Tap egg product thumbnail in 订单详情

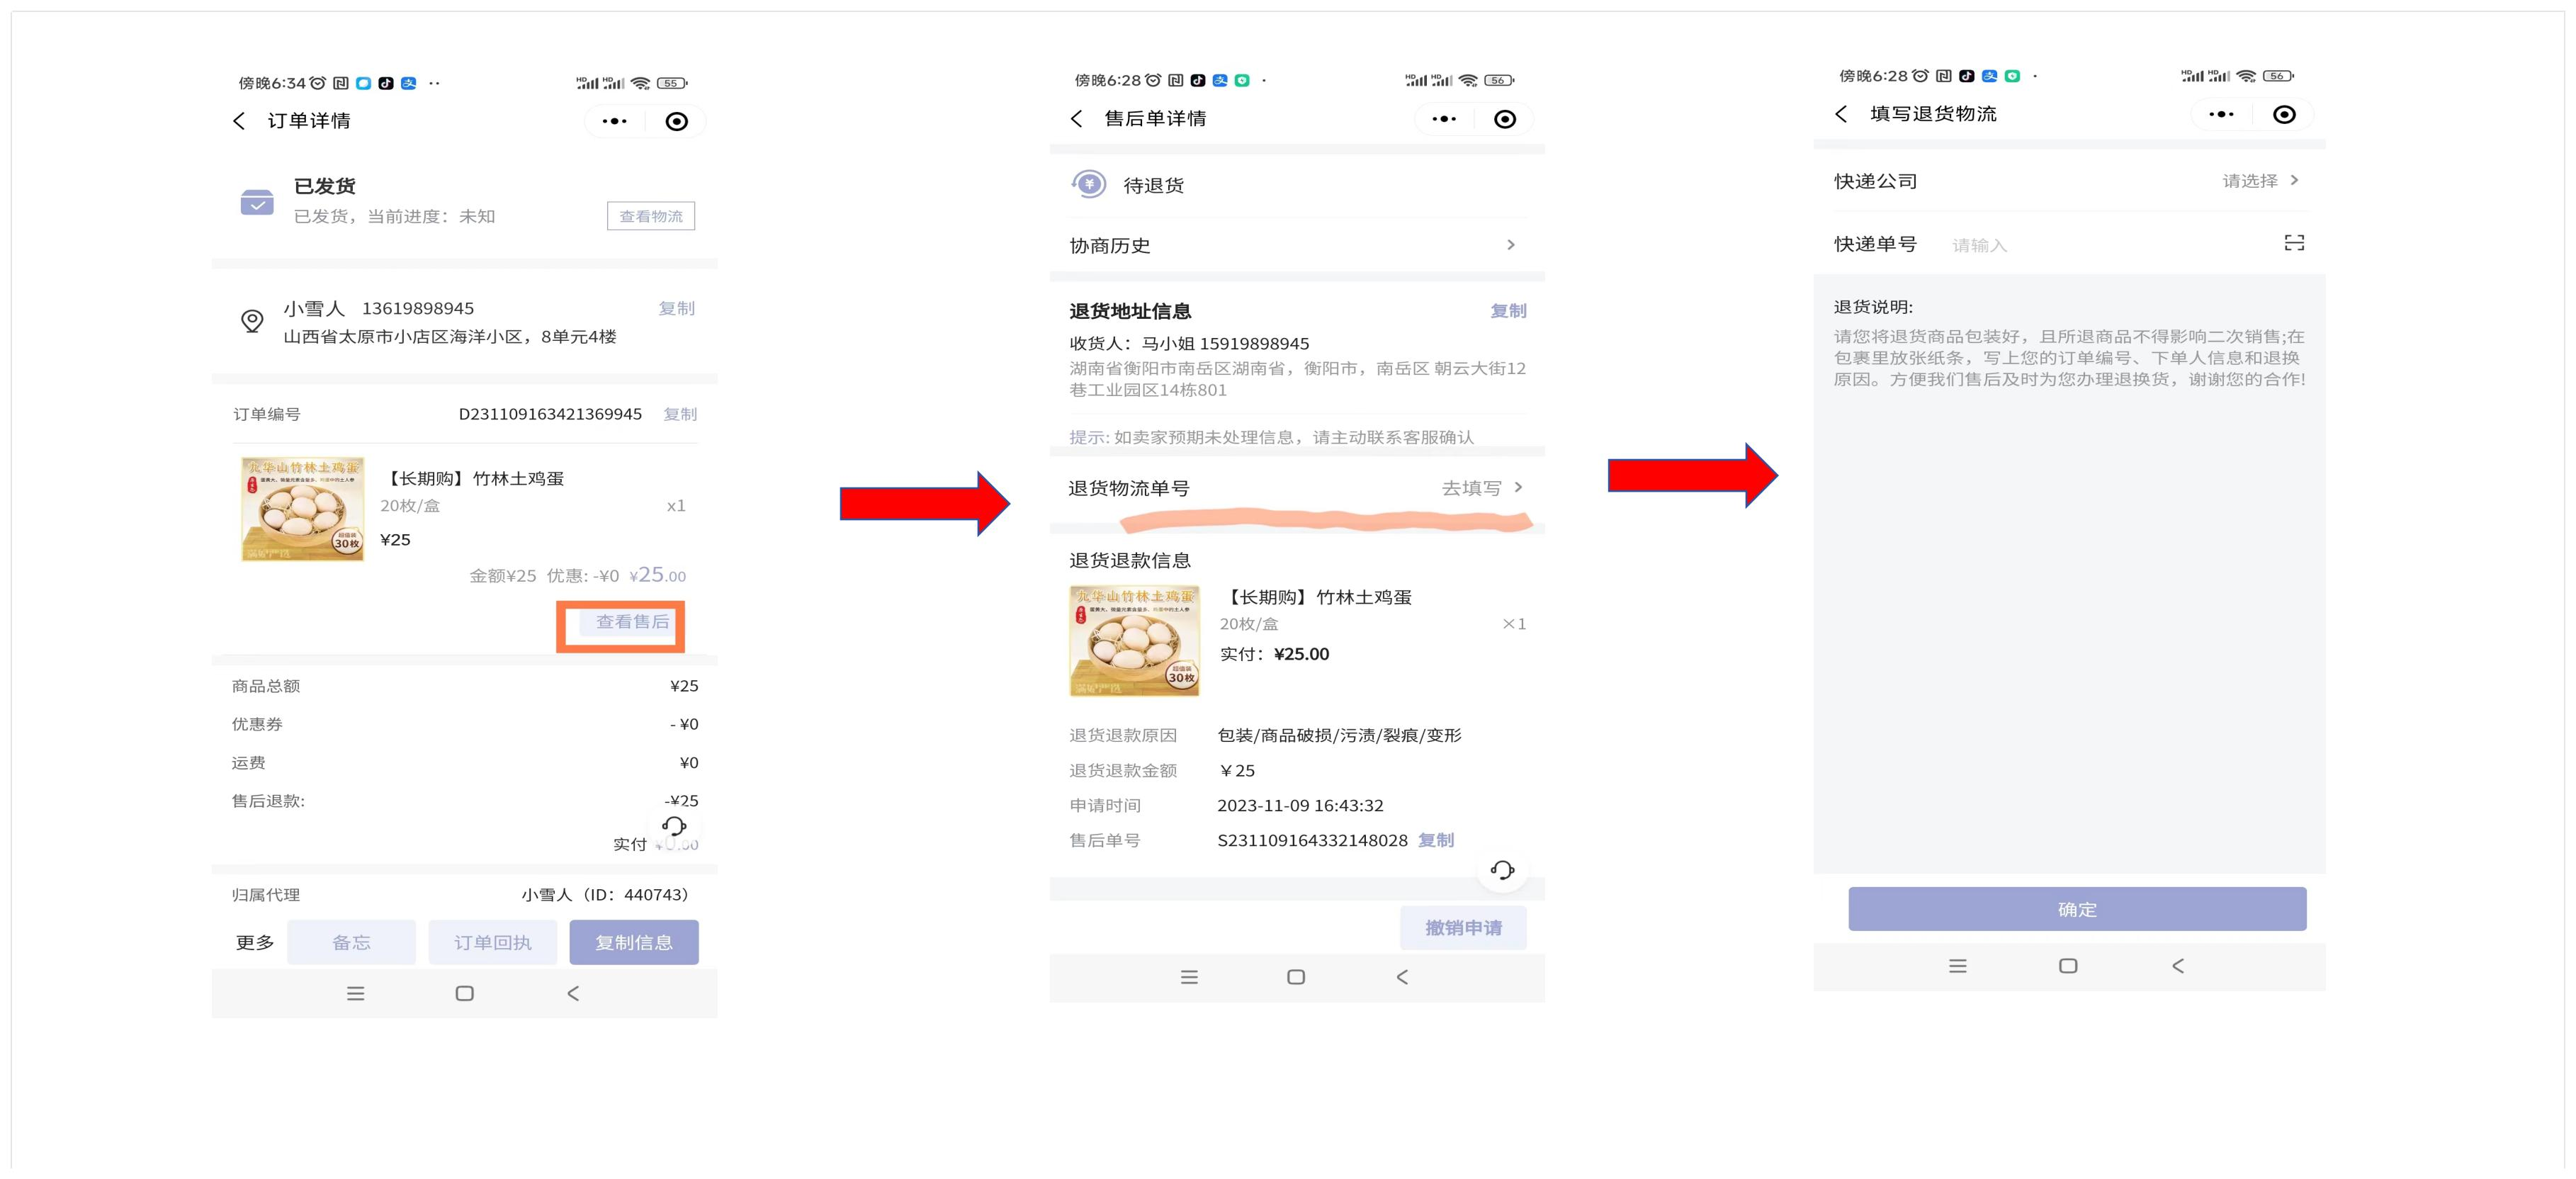(x=303, y=509)
